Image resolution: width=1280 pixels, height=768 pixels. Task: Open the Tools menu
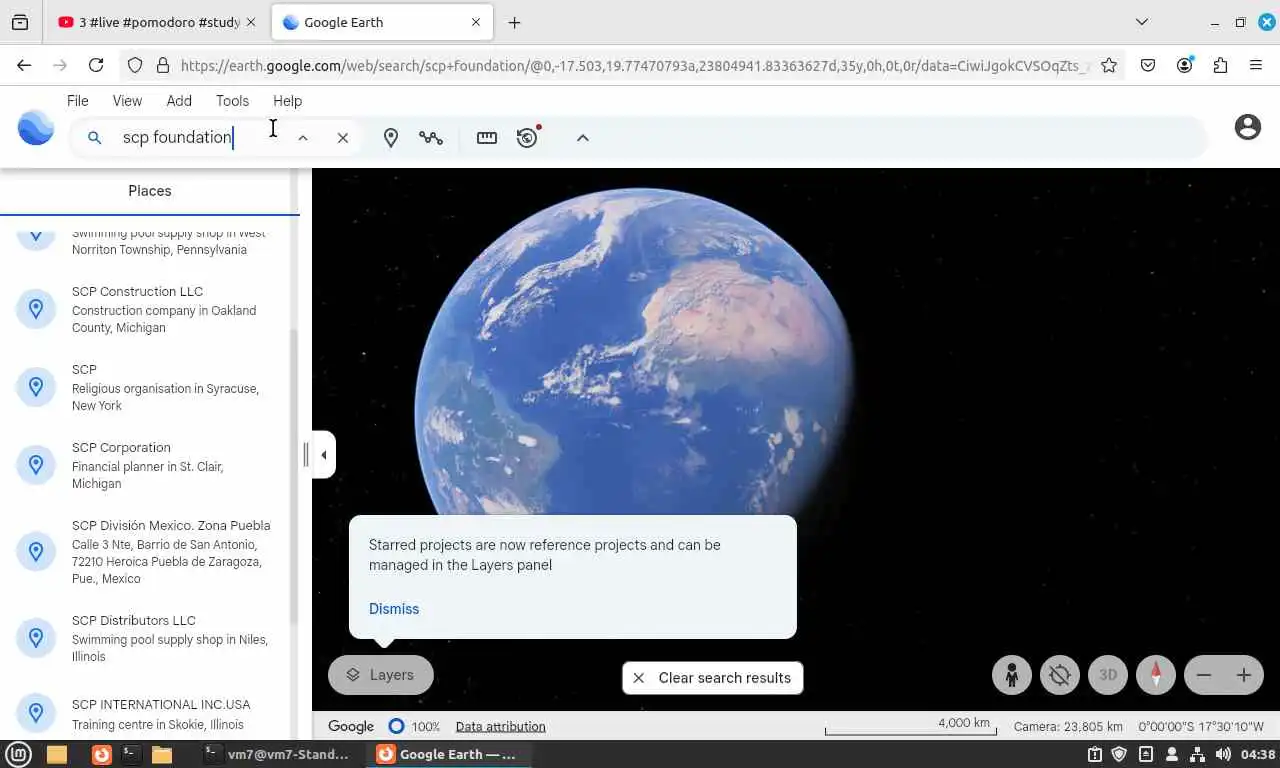232,101
